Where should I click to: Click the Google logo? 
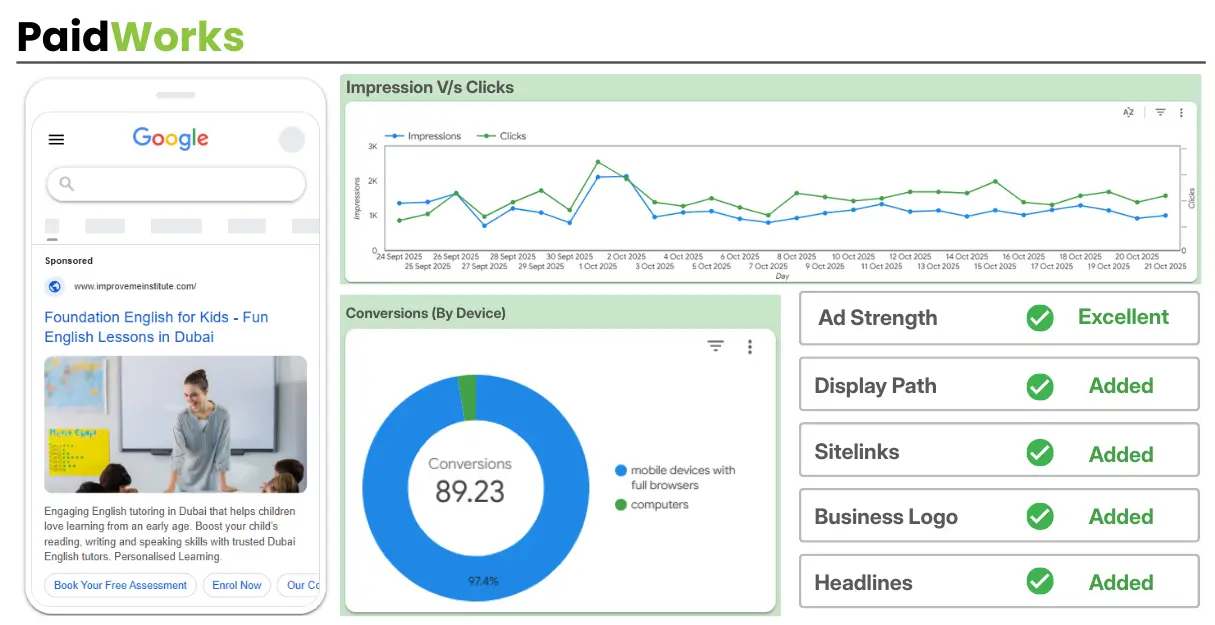pos(170,138)
